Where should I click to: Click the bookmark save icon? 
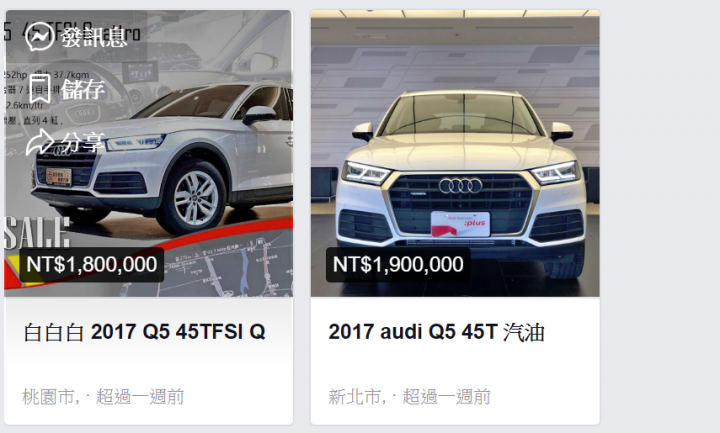40,89
